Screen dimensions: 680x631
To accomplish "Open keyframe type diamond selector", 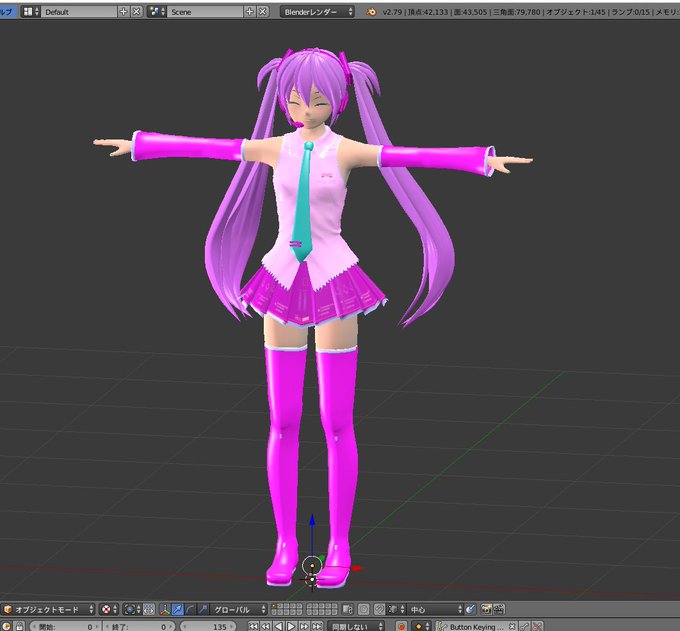I will pos(422,627).
